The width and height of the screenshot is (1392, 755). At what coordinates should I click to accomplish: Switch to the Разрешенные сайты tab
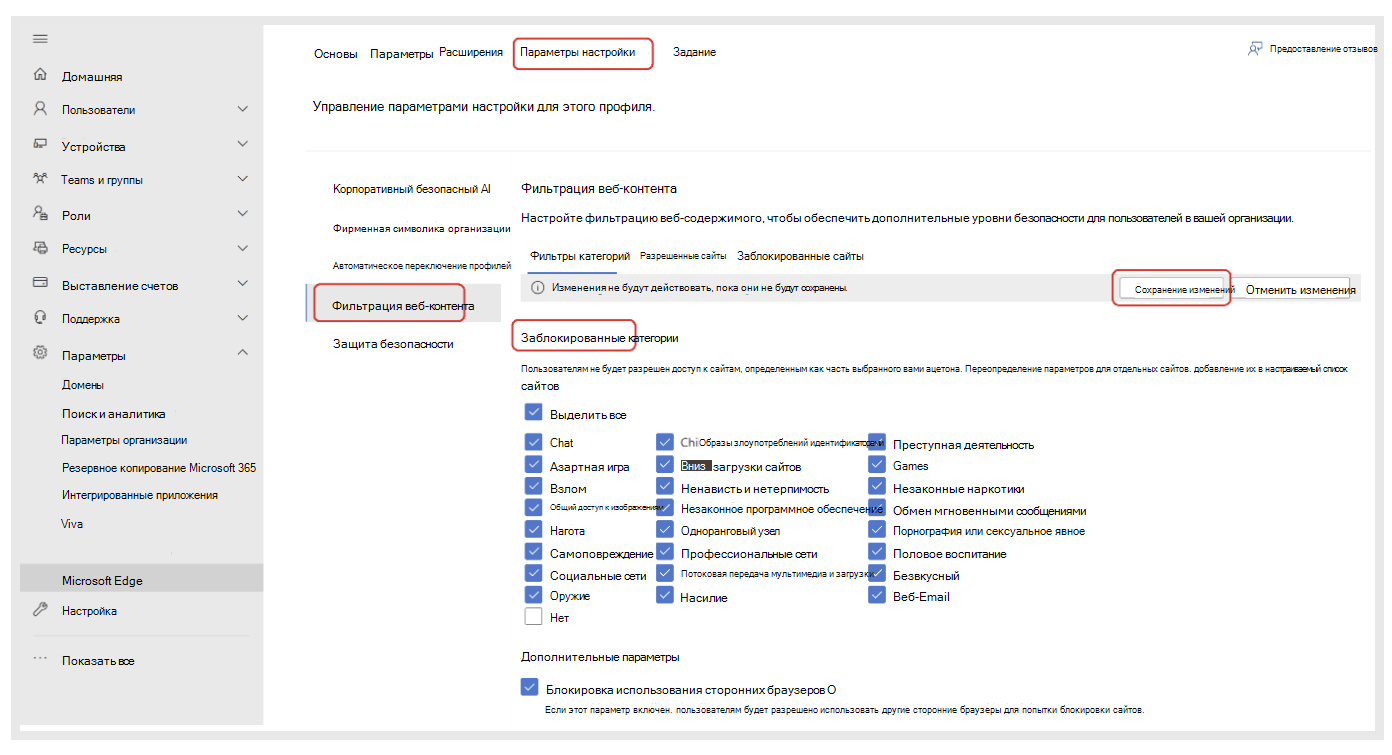tap(683, 256)
